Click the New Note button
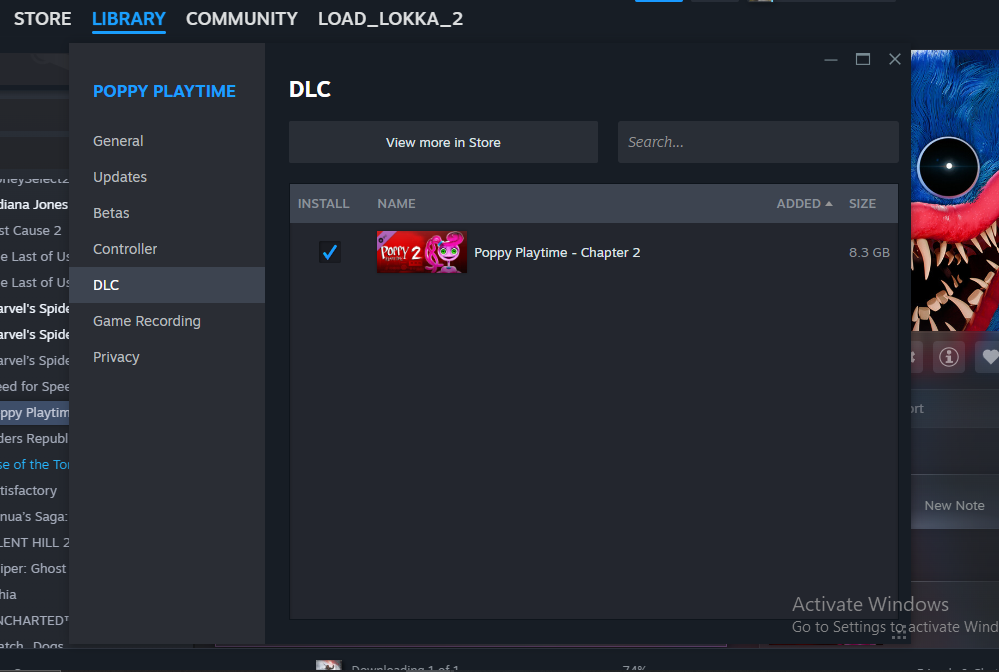This screenshot has height=672, width=999. [954, 505]
